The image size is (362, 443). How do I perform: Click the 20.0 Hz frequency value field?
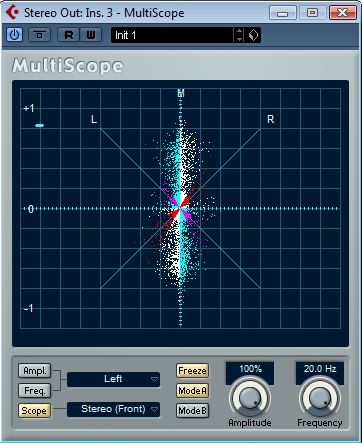pyautogui.click(x=320, y=369)
